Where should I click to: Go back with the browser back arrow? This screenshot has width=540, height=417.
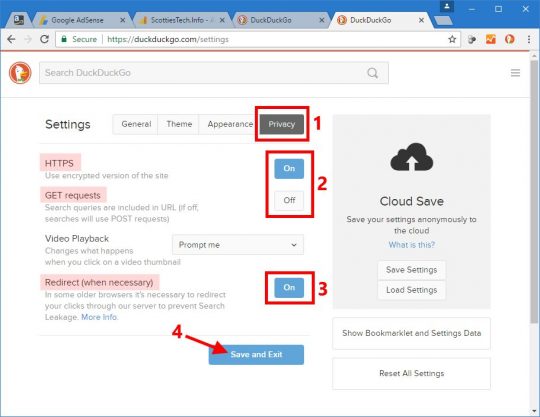(11, 39)
